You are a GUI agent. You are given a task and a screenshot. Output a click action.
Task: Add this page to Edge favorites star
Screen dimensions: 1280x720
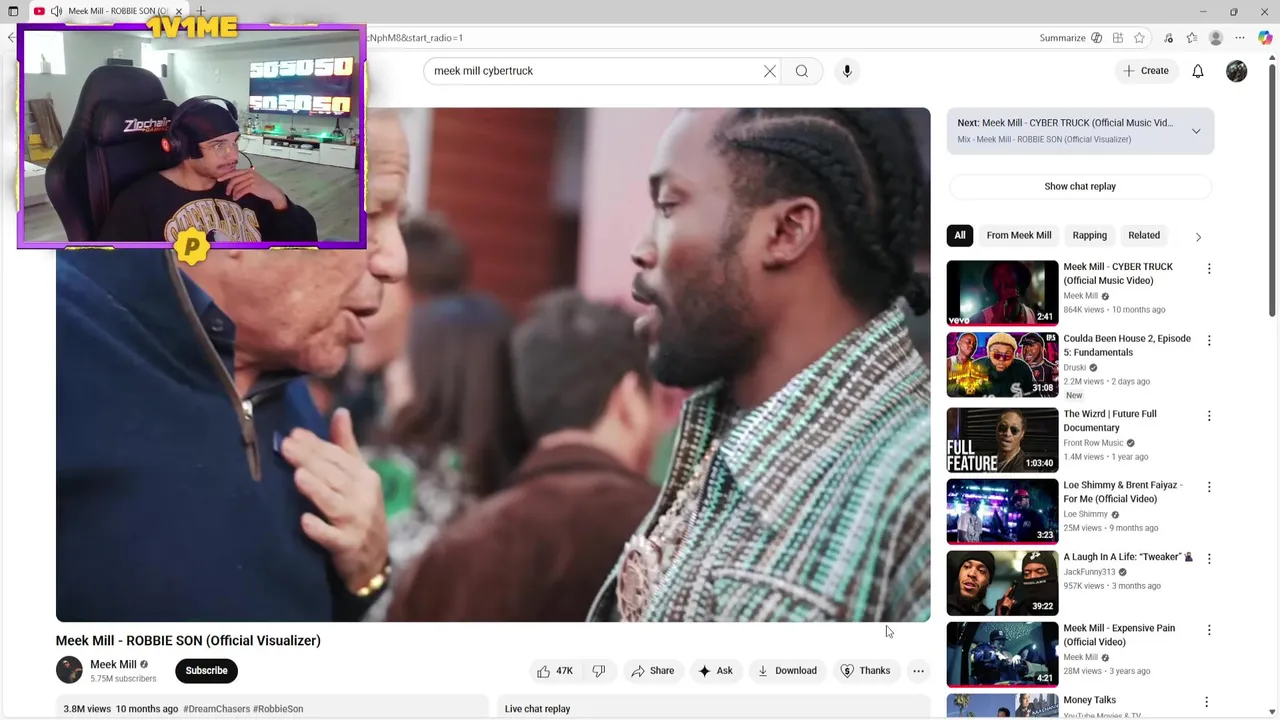pos(1139,38)
